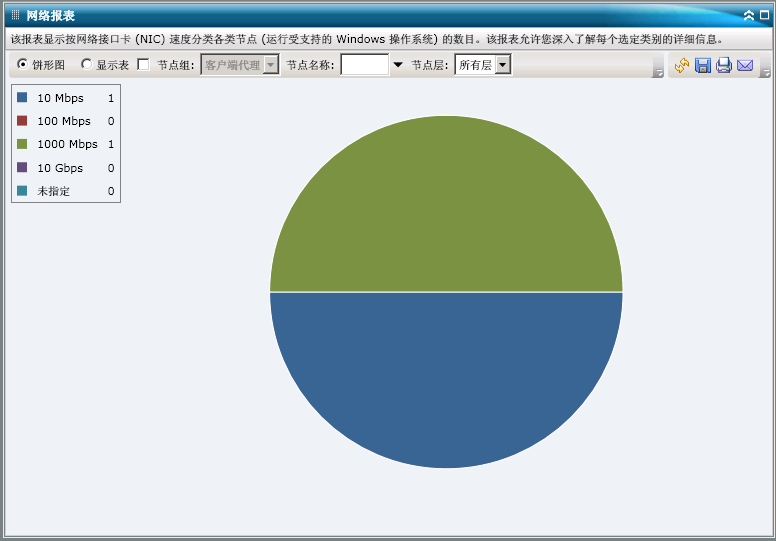Select the 10 Mbps legend label

click(60, 98)
